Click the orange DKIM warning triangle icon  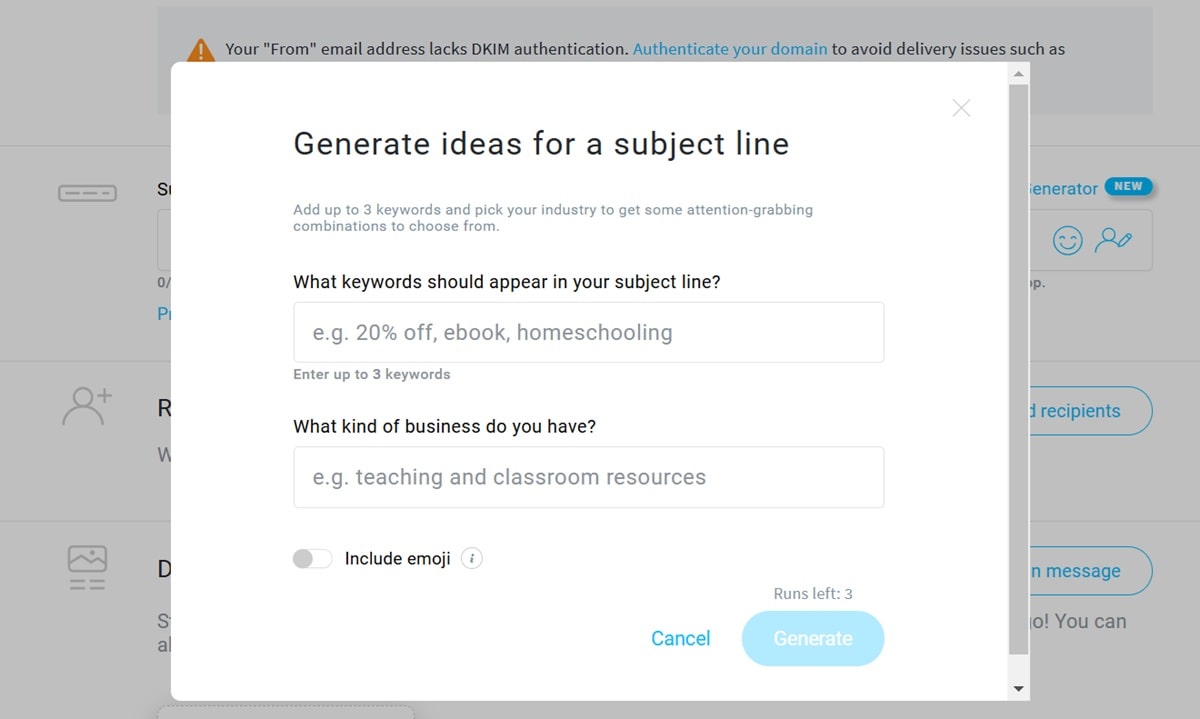pyautogui.click(x=201, y=49)
